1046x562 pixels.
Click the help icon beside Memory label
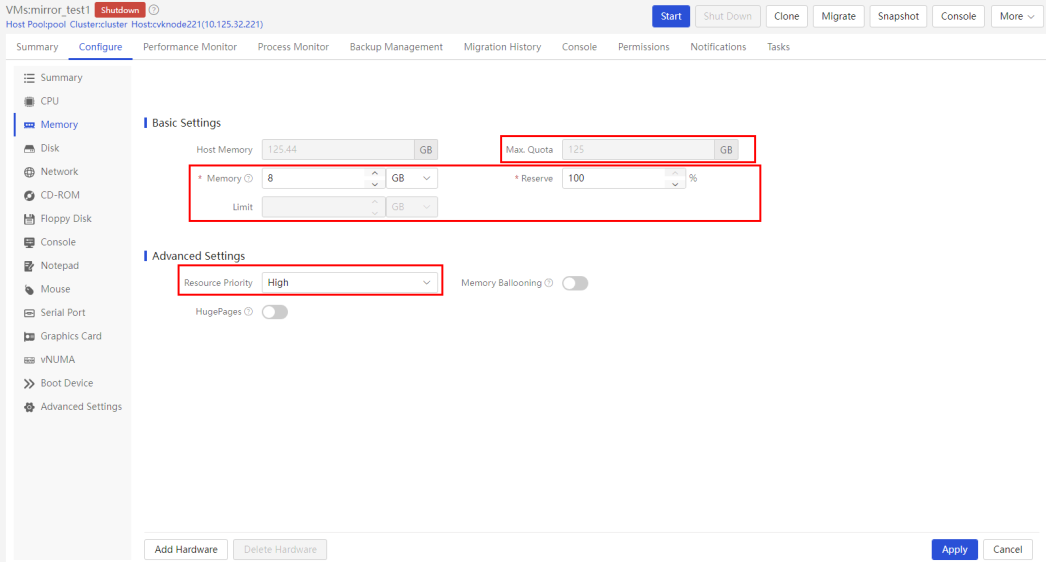(x=249, y=178)
